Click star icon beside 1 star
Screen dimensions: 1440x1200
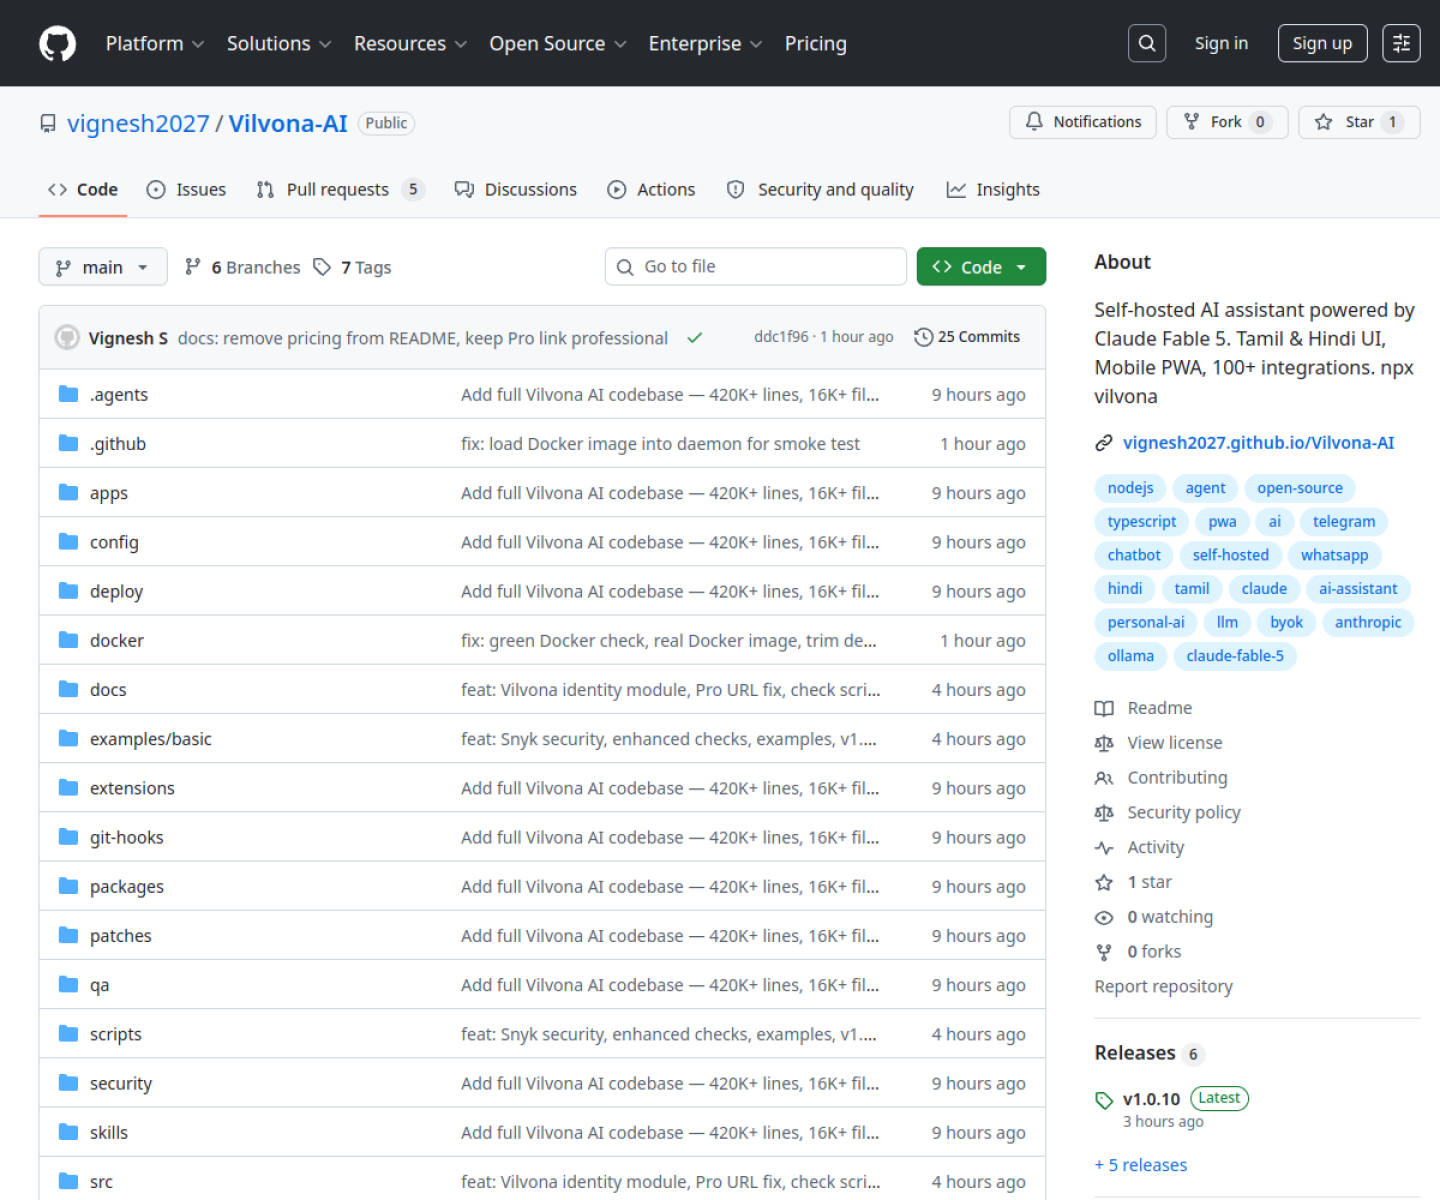coord(1104,882)
